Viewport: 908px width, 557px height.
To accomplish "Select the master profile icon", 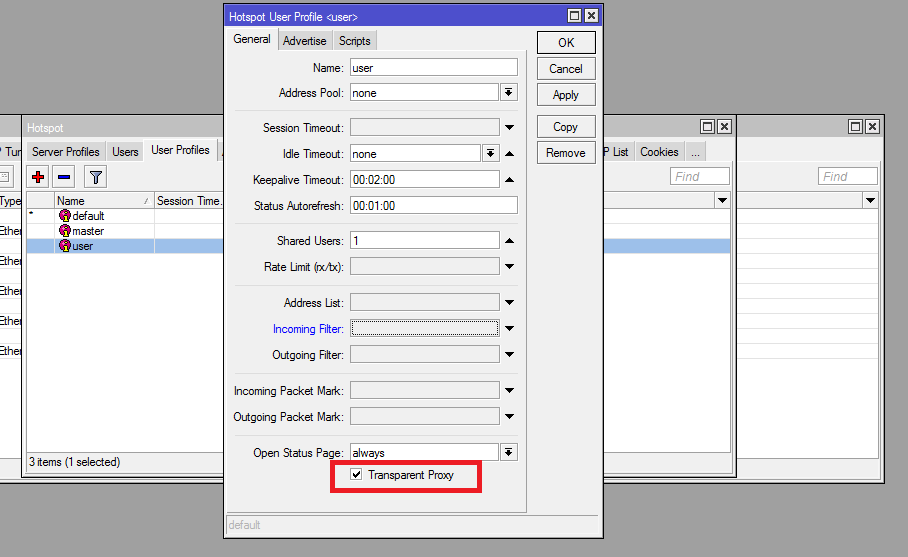I will pos(65,231).
